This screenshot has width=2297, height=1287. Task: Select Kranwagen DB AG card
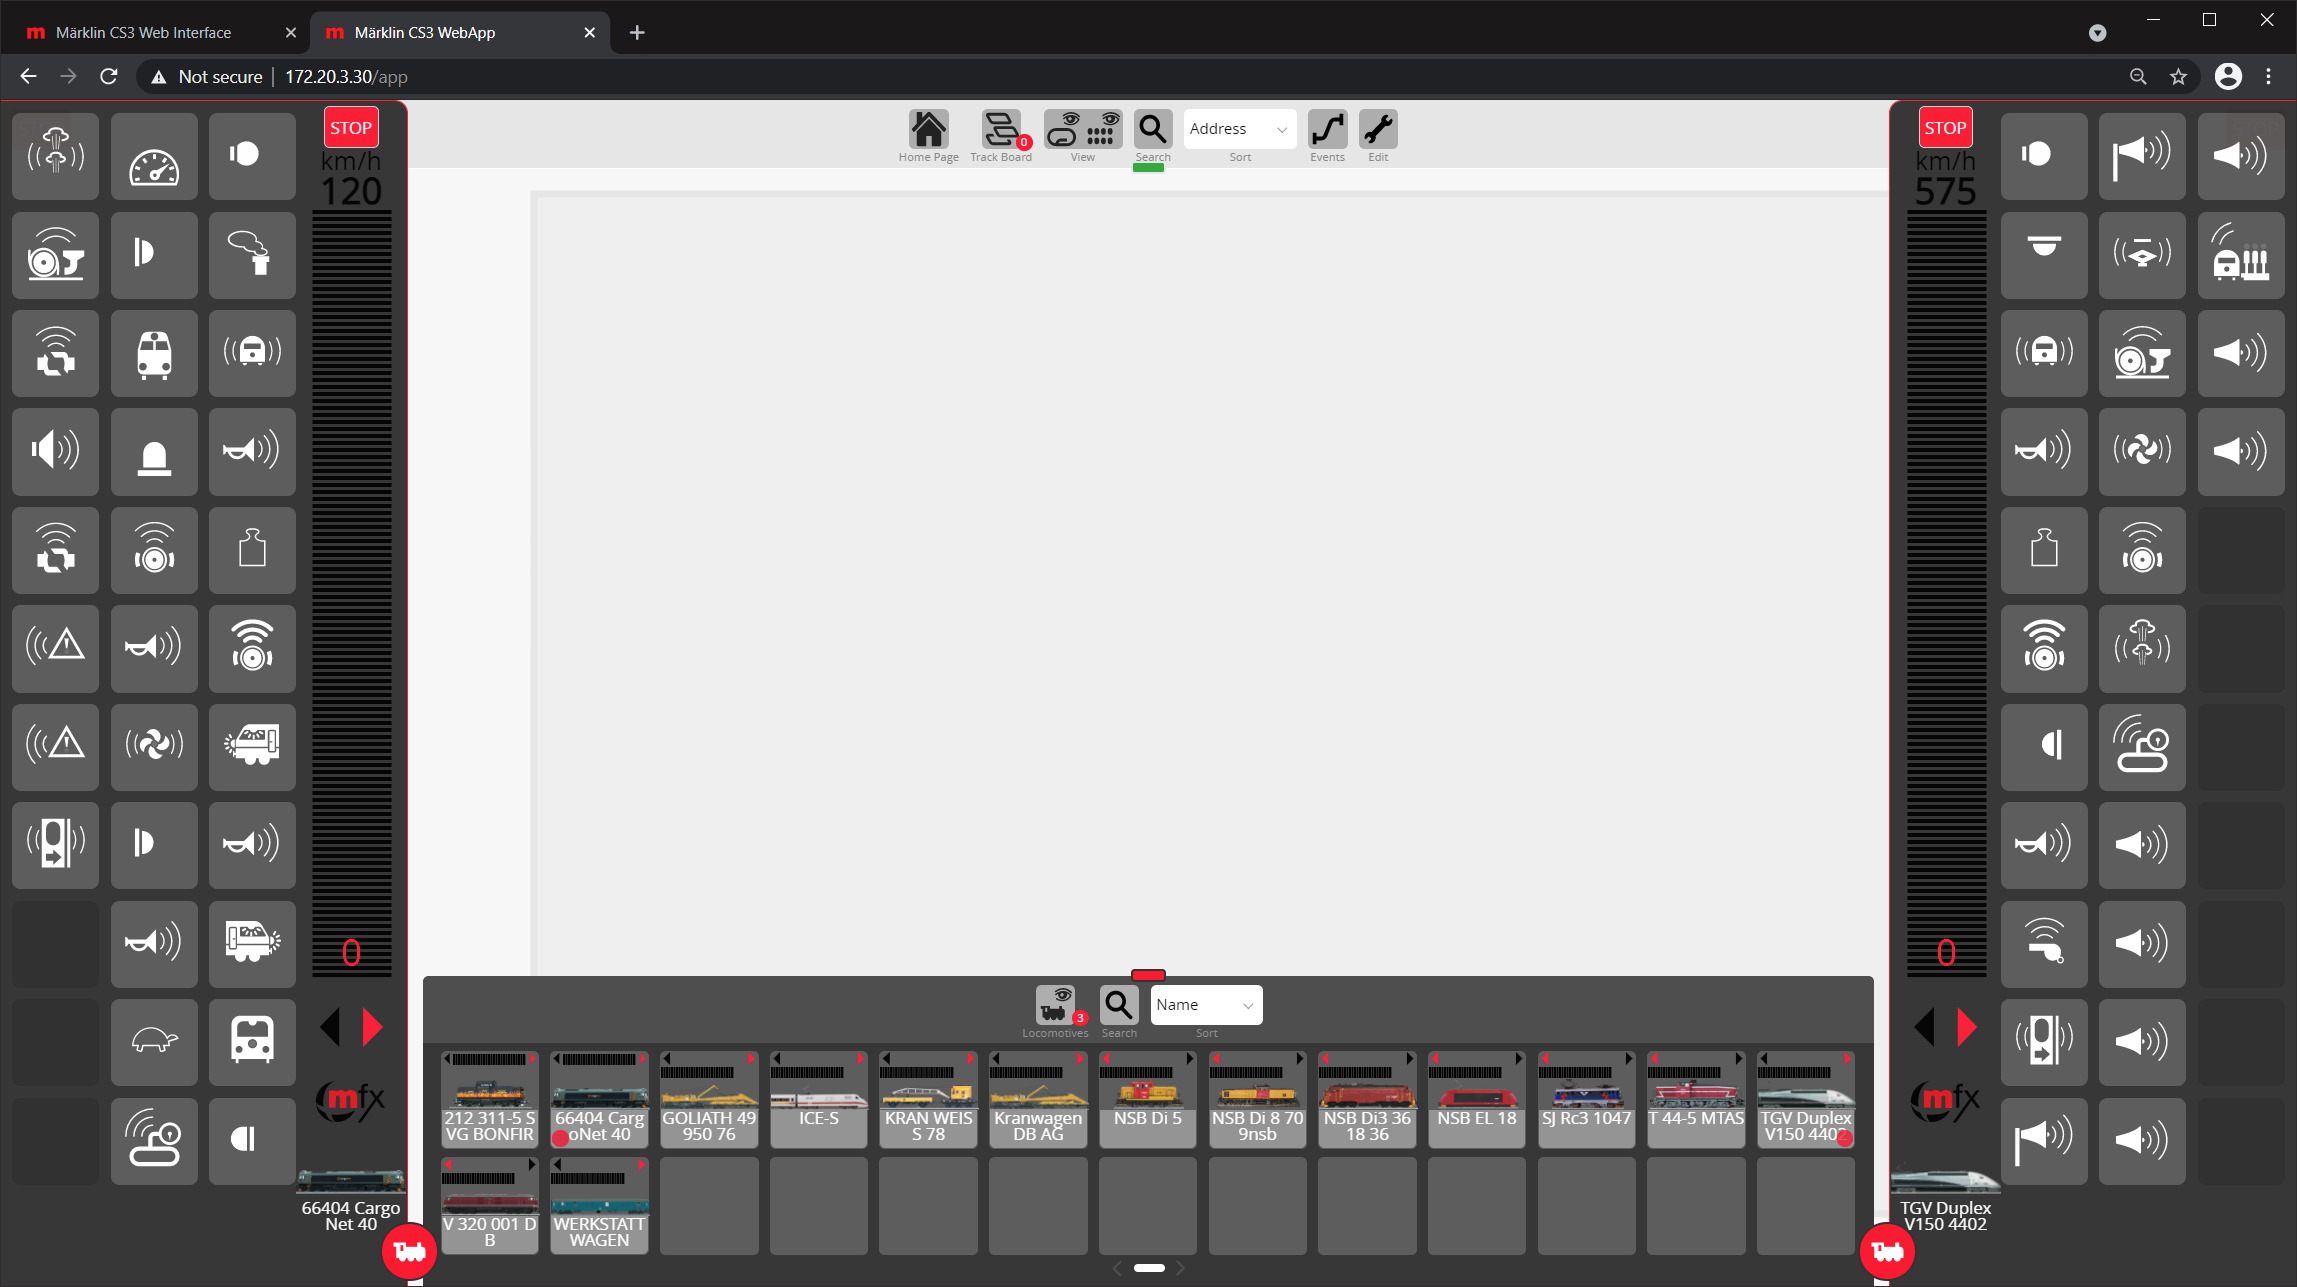point(1038,1099)
